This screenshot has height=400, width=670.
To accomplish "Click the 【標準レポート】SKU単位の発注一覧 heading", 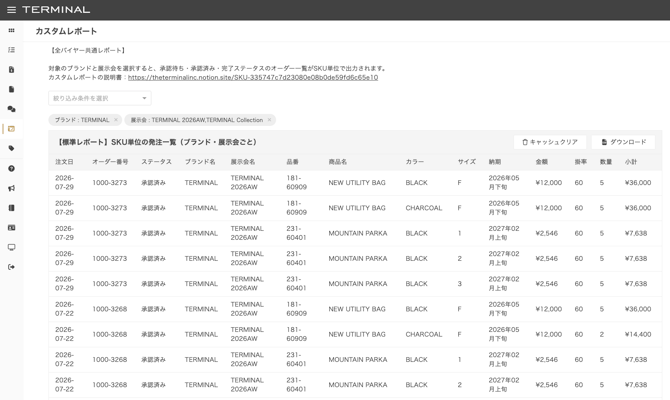I will [x=156, y=142].
